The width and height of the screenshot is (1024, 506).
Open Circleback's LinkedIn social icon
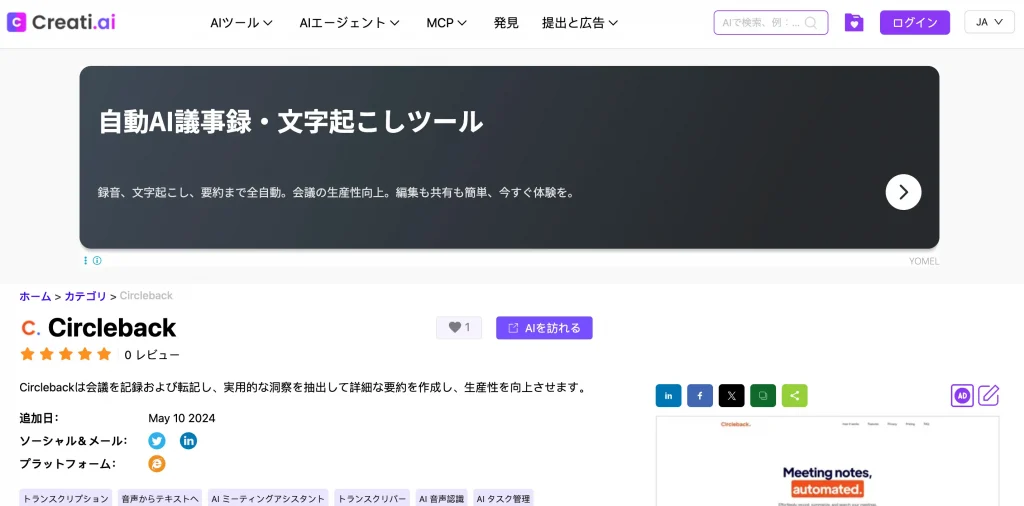188,441
